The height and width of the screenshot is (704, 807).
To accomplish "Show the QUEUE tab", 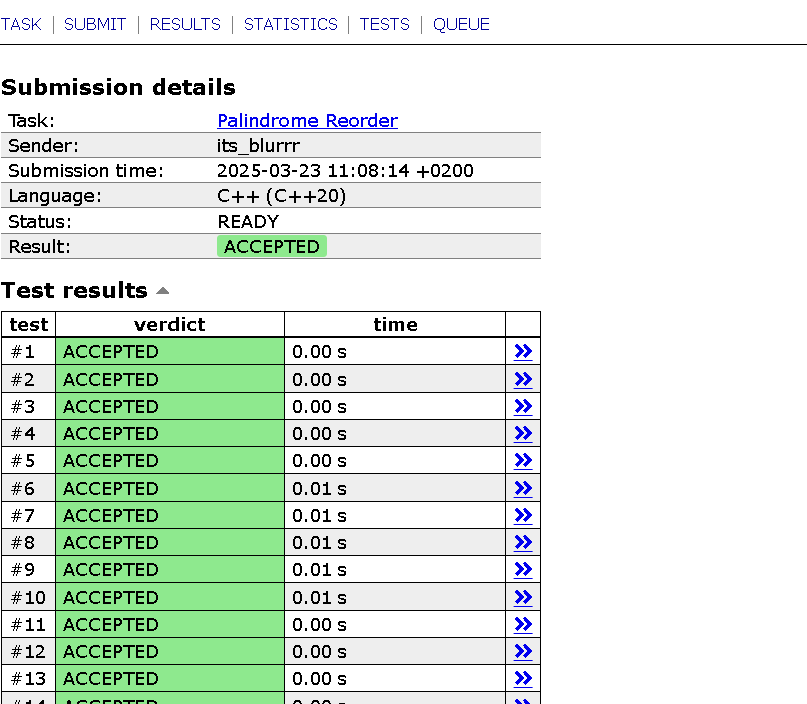I will [461, 24].
